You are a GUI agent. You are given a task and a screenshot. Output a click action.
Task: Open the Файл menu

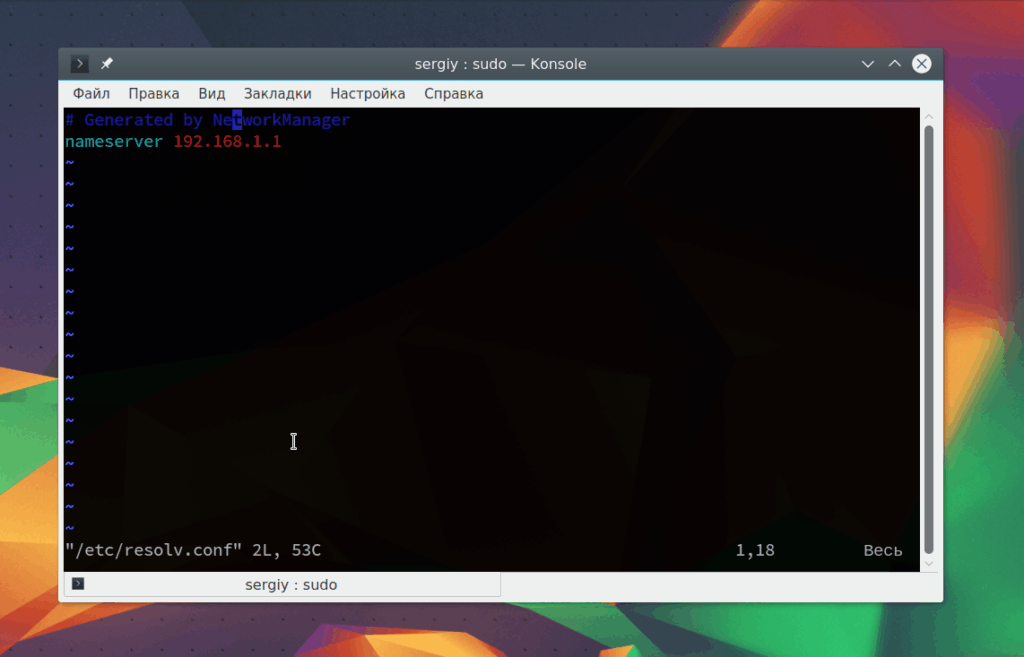(x=91, y=93)
